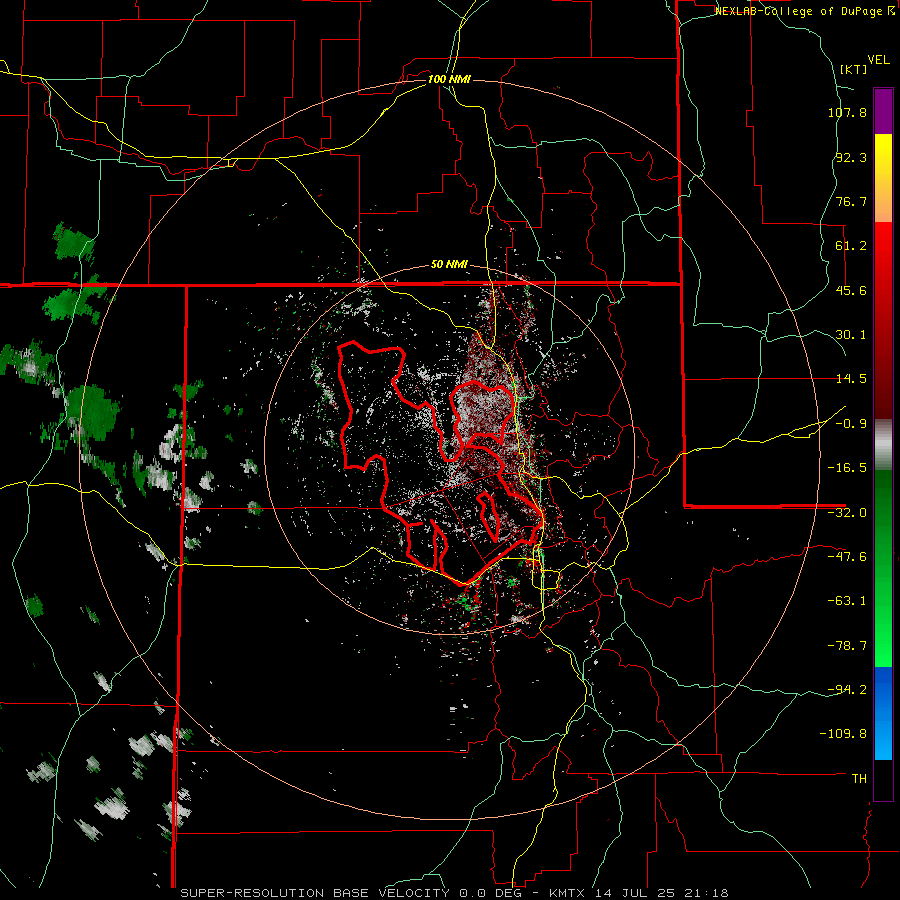The image size is (900, 900).
Task: Click the 30.1 velocity scale value
Action: pos(851,335)
